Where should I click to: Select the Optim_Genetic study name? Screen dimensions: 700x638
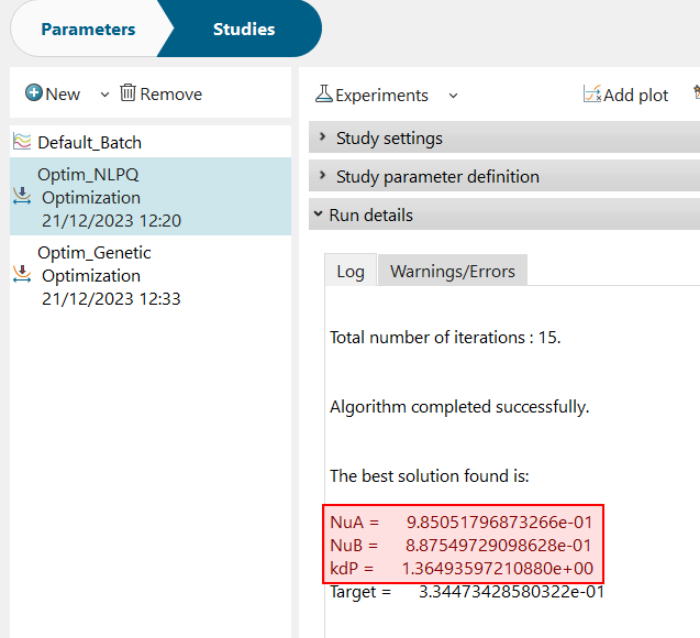pos(94,253)
